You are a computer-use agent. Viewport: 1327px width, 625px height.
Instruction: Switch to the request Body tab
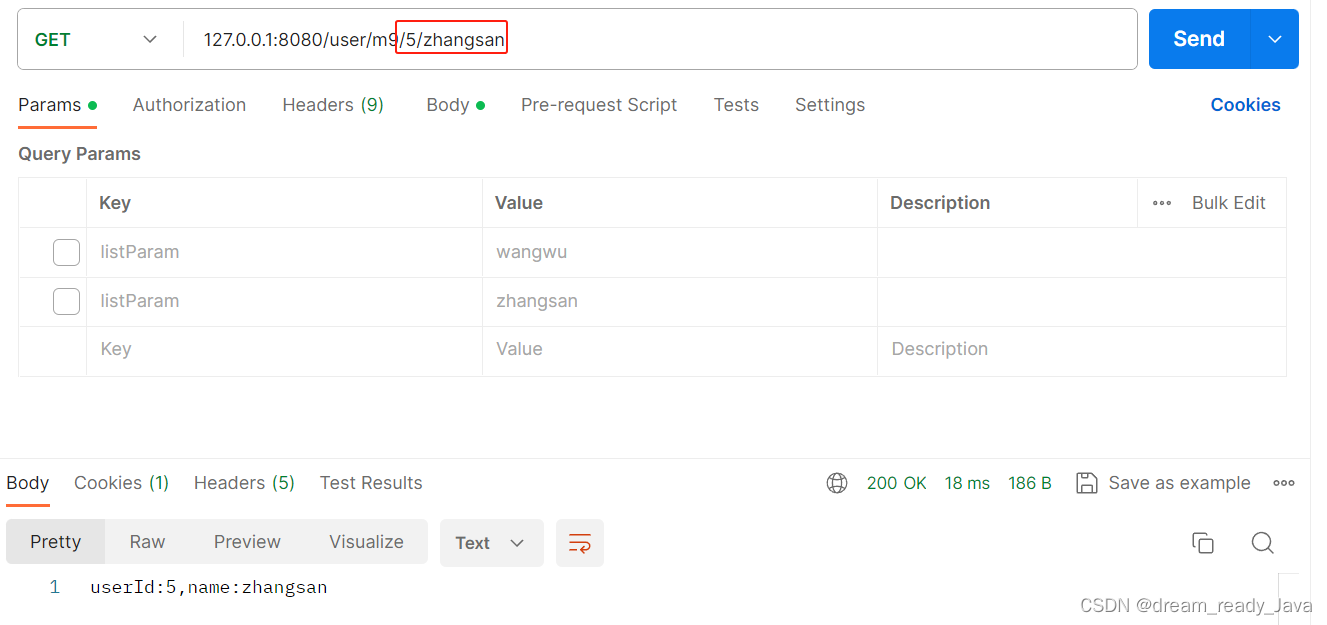(x=455, y=105)
